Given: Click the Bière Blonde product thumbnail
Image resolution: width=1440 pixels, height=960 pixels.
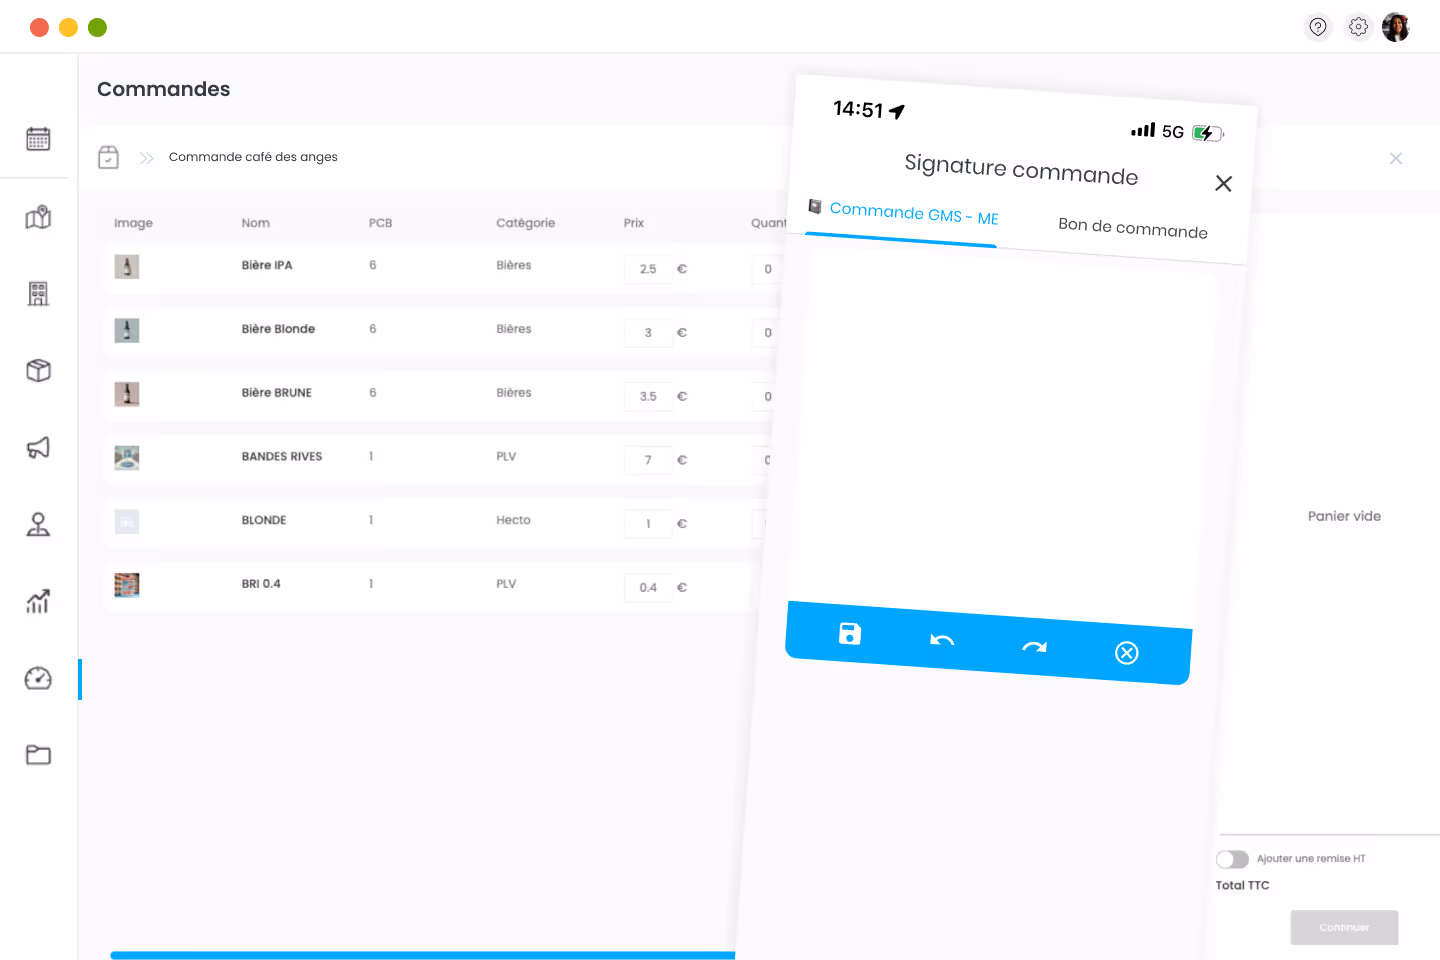Looking at the screenshot, I should (x=127, y=330).
